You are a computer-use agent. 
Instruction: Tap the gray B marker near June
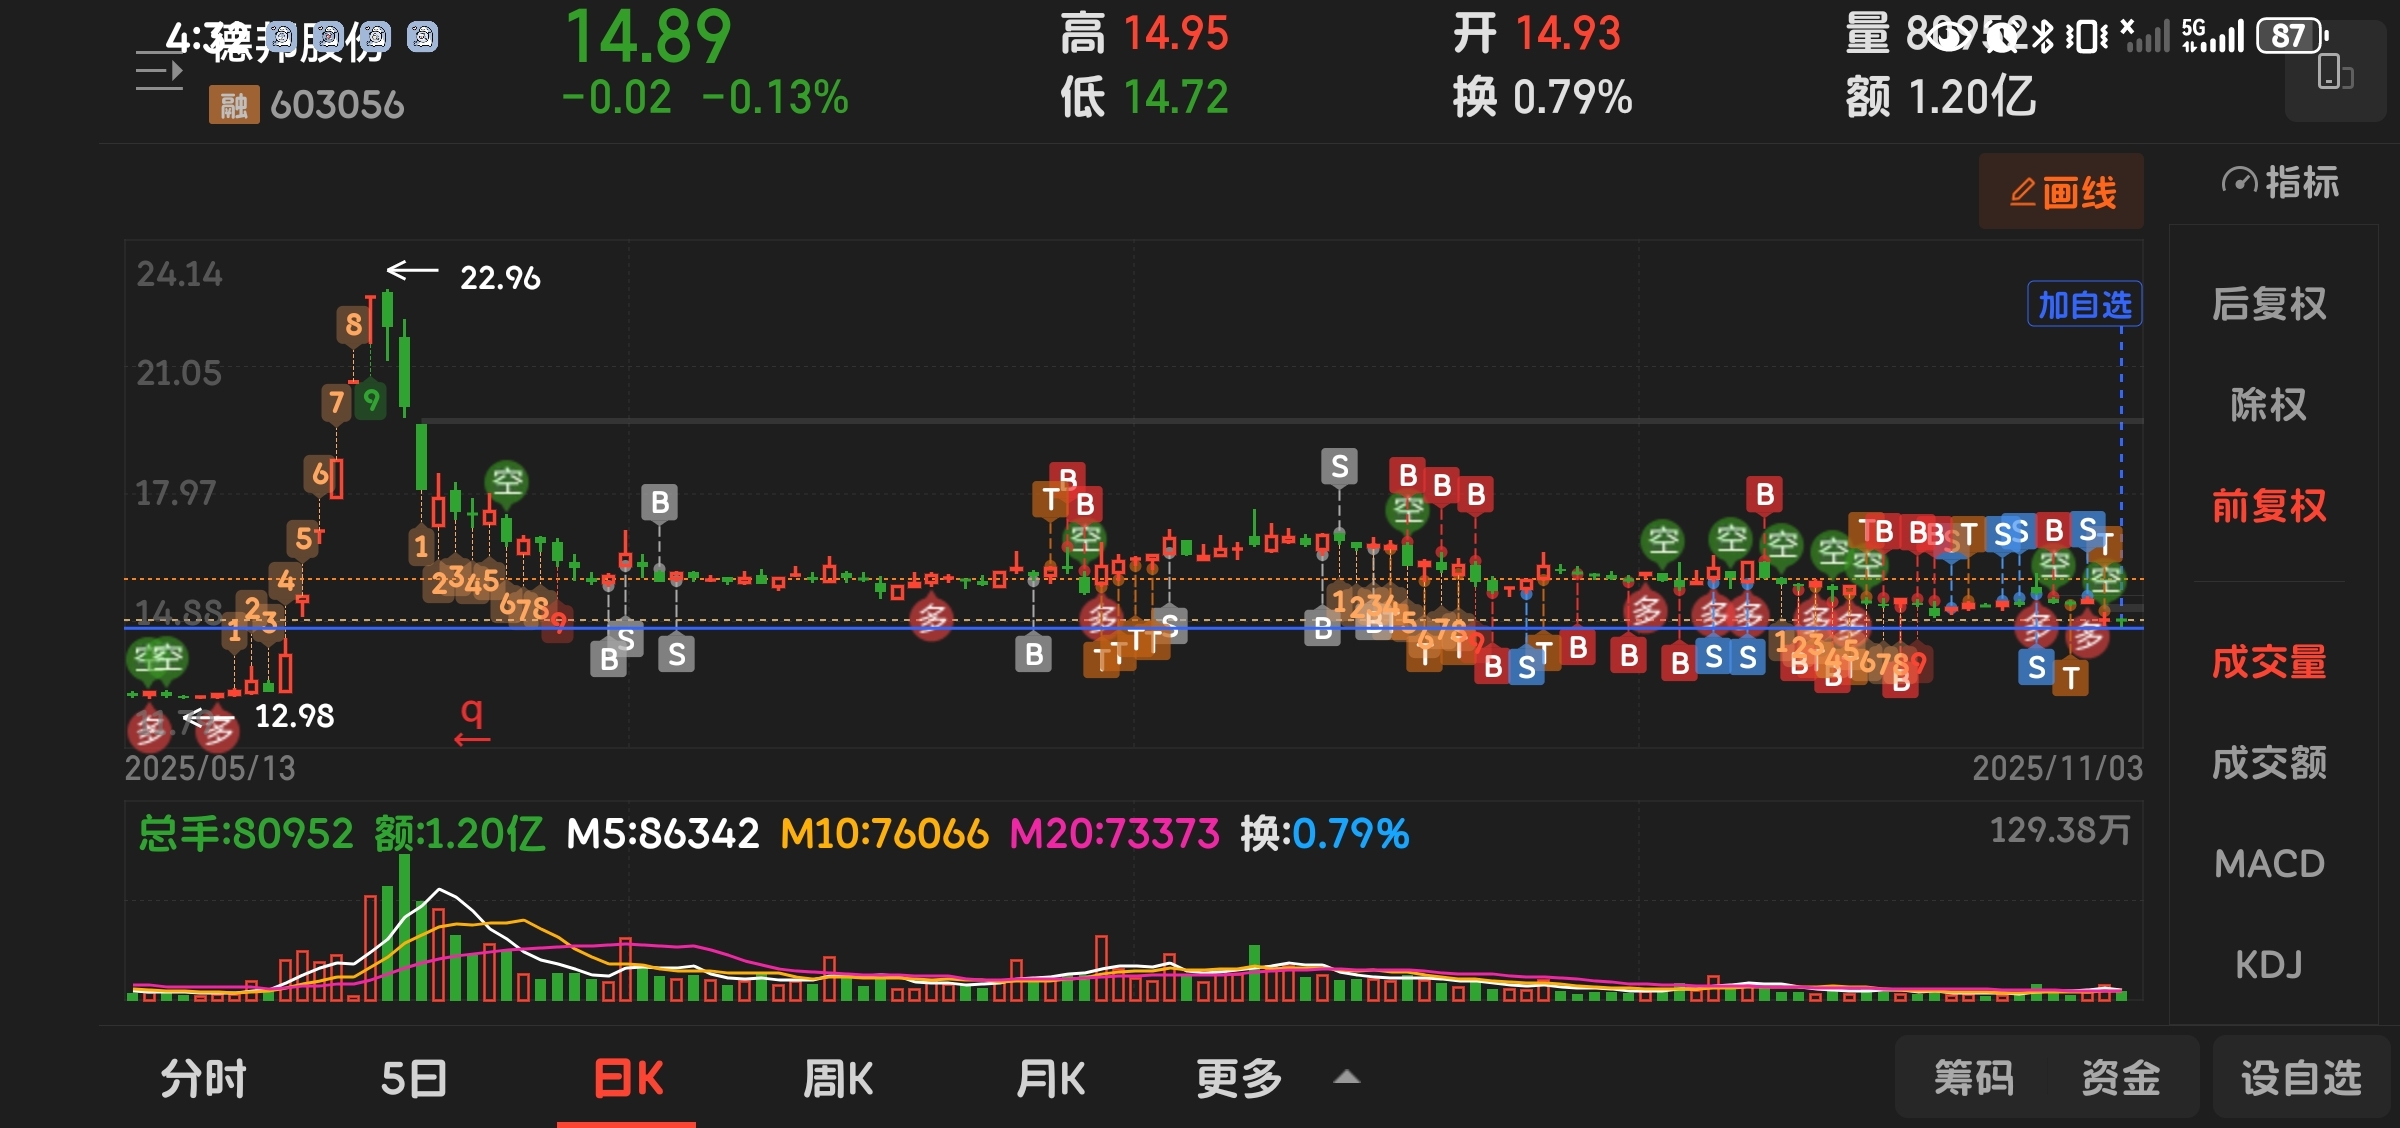point(659,502)
